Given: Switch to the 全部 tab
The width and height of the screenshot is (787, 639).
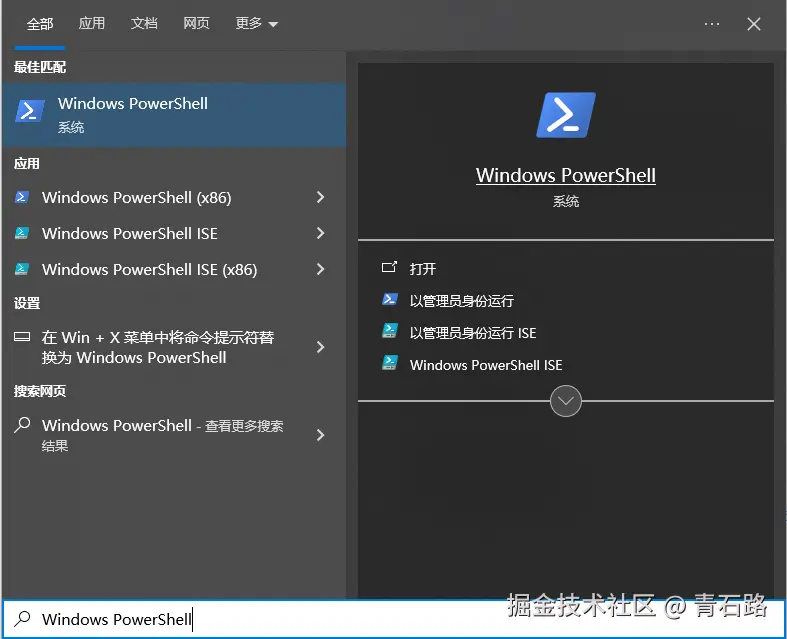Looking at the screenshot, I should coord(40,24).
